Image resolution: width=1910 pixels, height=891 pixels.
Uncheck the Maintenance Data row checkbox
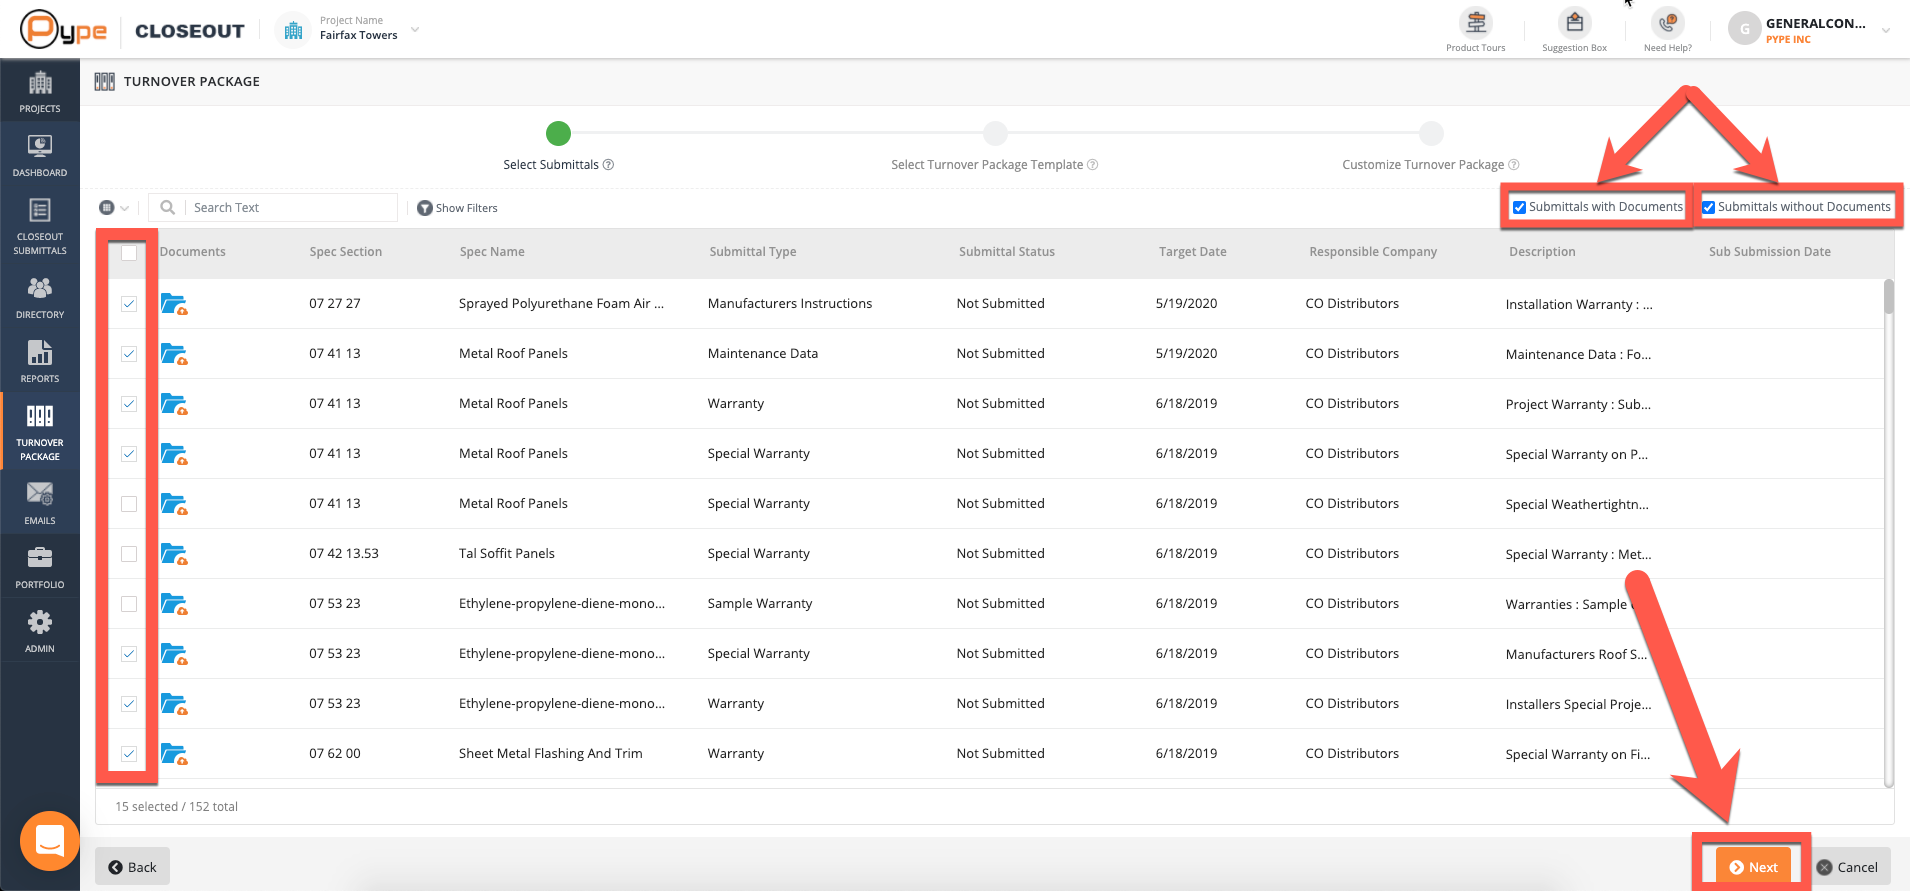point(129,354)
